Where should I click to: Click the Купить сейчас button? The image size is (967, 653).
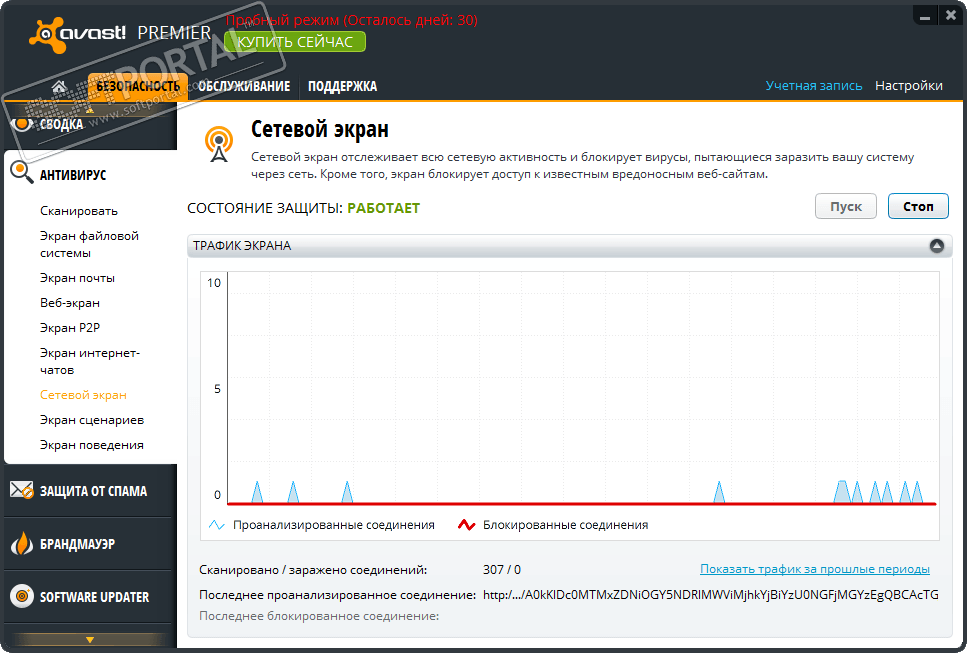pyautogui.click(x=295, y=42)
